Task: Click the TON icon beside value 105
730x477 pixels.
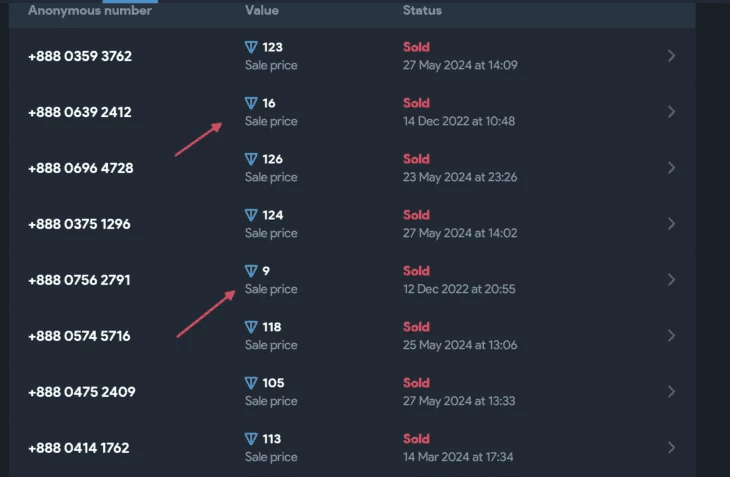Action: 251,383
